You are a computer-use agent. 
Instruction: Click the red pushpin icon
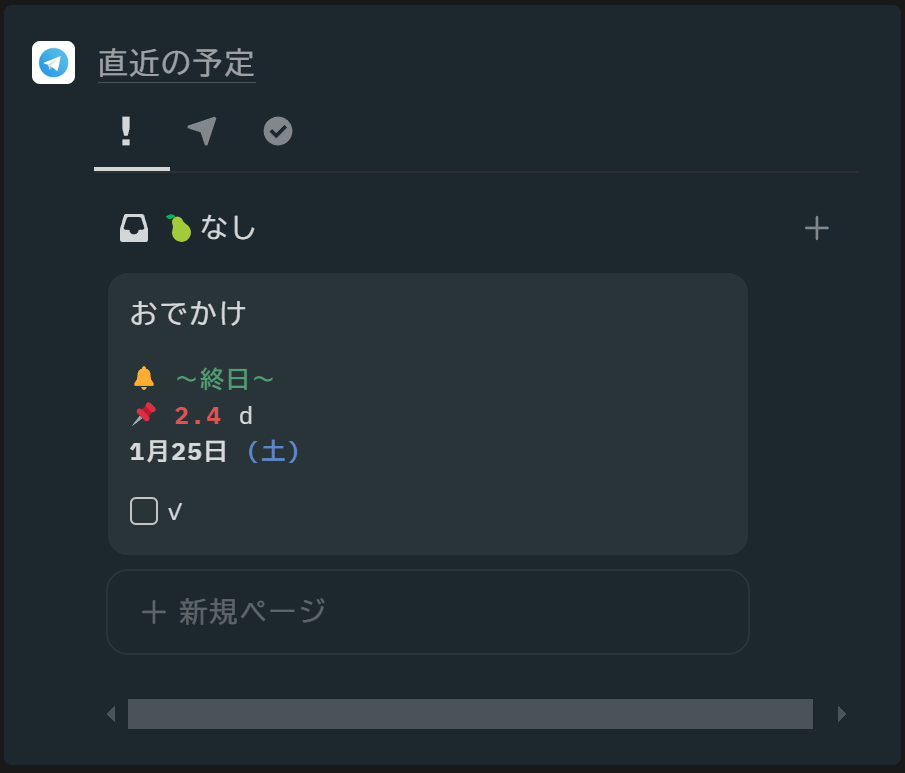tap(144, 414)
